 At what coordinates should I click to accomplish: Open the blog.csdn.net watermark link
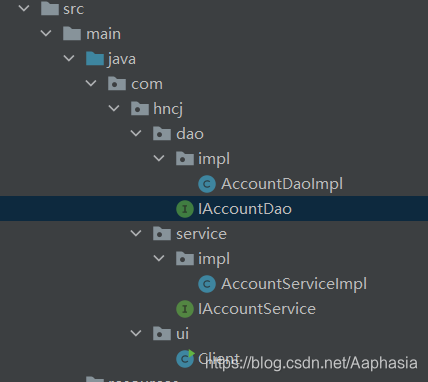(311, 363)
